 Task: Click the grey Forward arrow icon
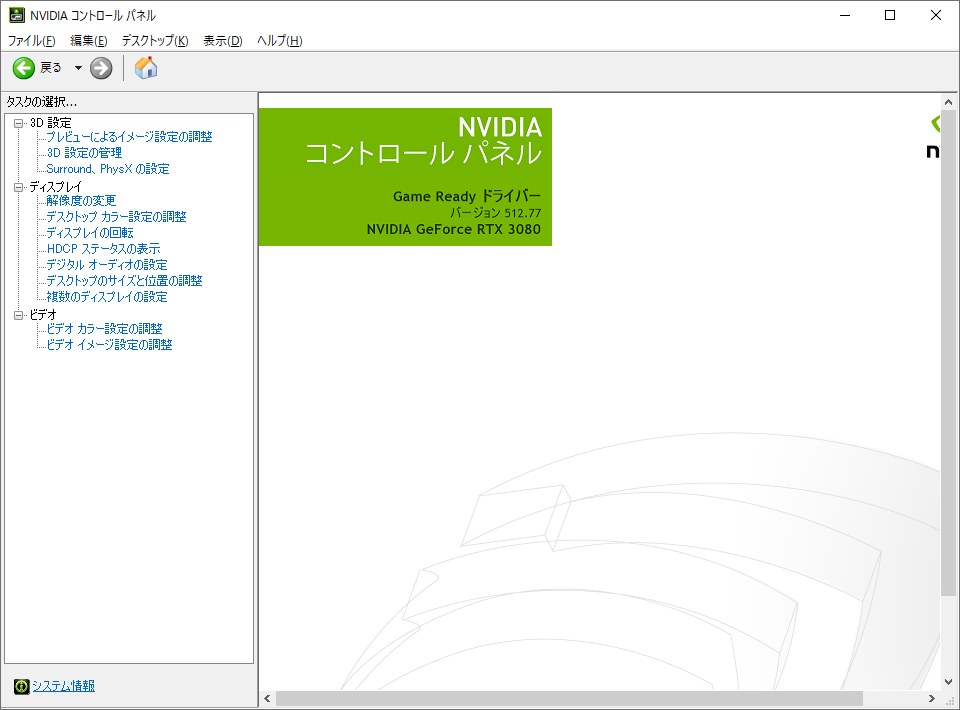[101, 68]
